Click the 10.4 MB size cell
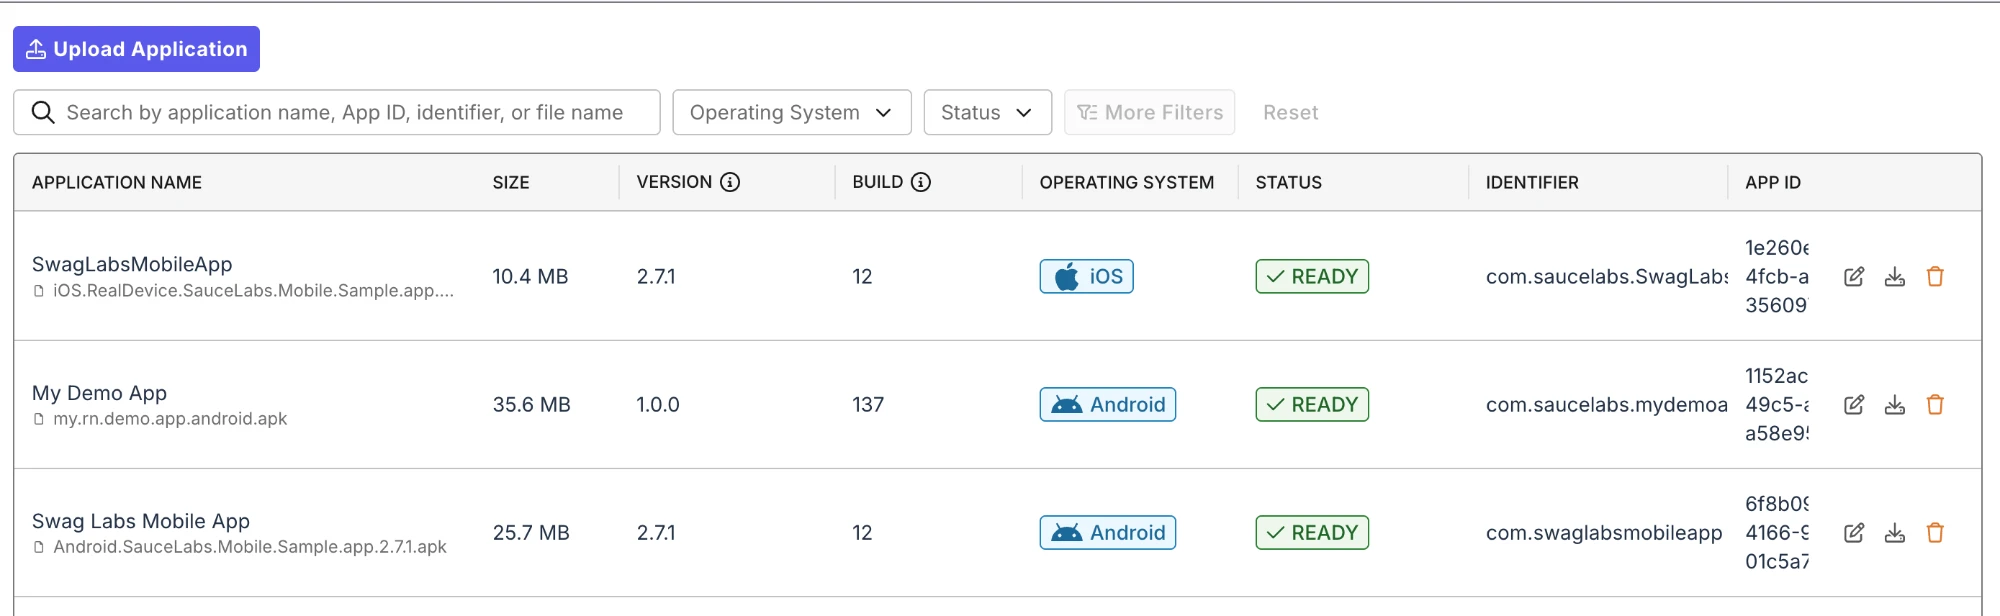 pyautogui.click(x=530, y=276)
